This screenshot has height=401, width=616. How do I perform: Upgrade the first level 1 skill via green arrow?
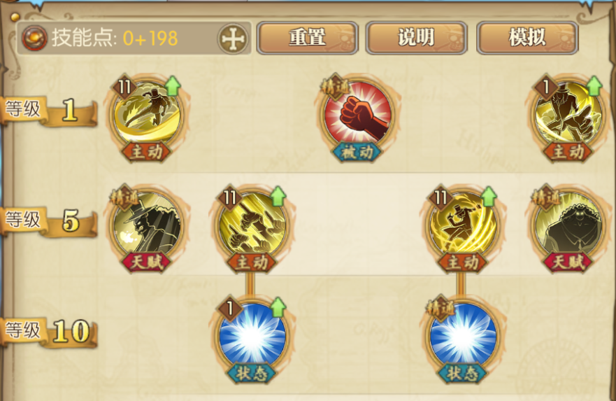(172, 86)
